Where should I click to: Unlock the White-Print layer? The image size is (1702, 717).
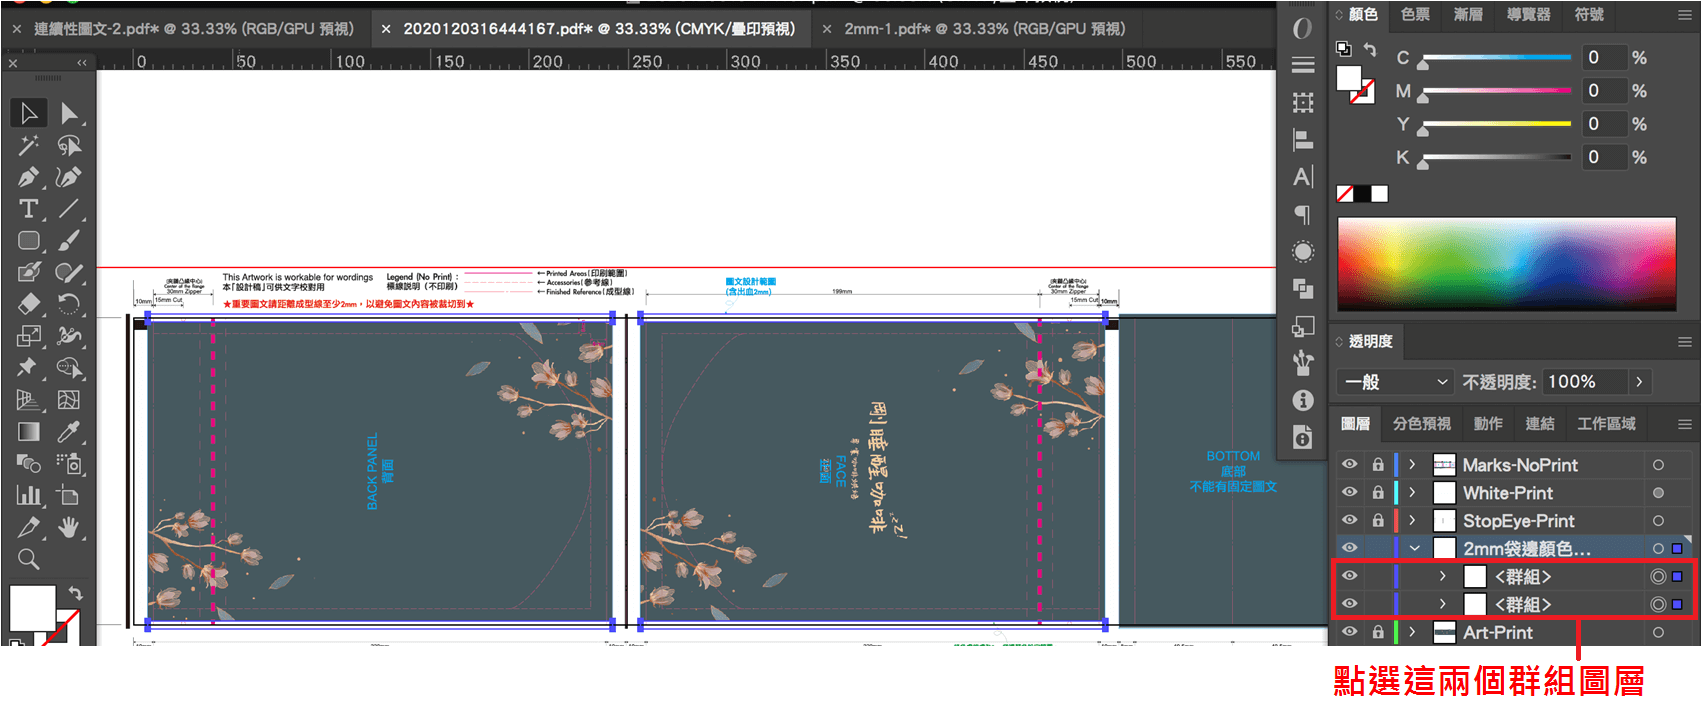point(1377,493)
